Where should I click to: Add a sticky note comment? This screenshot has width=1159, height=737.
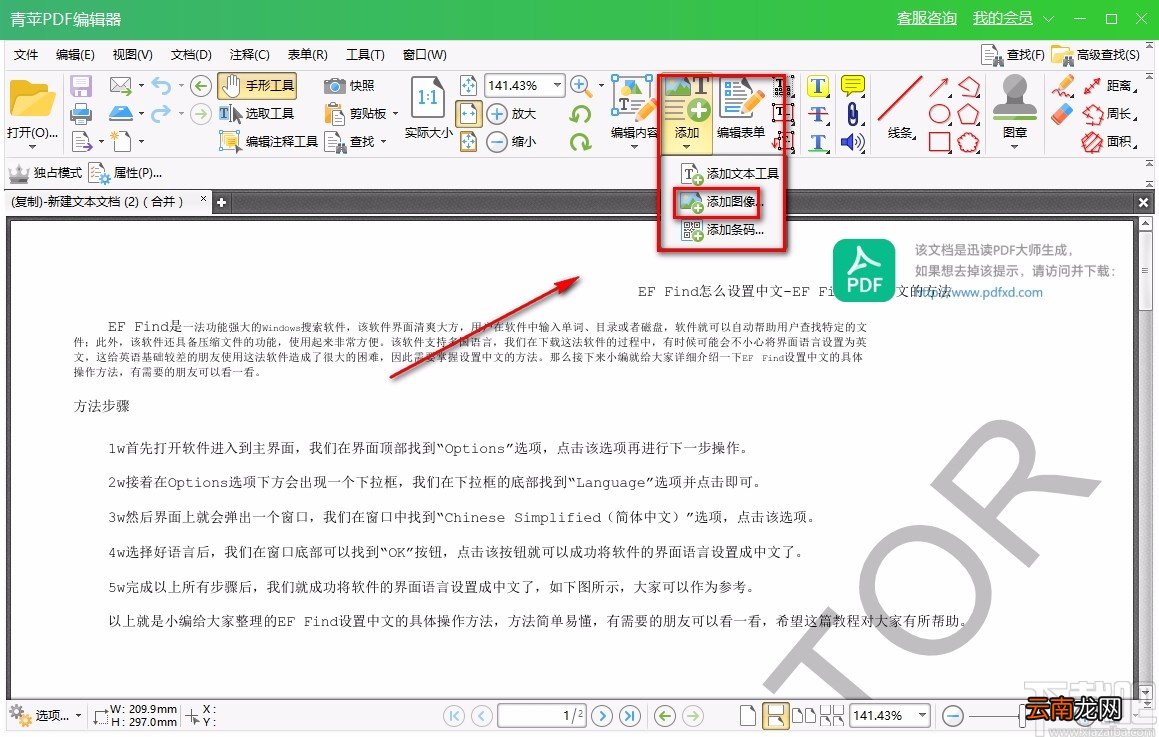pyautogui.click(x=853, y=86)
